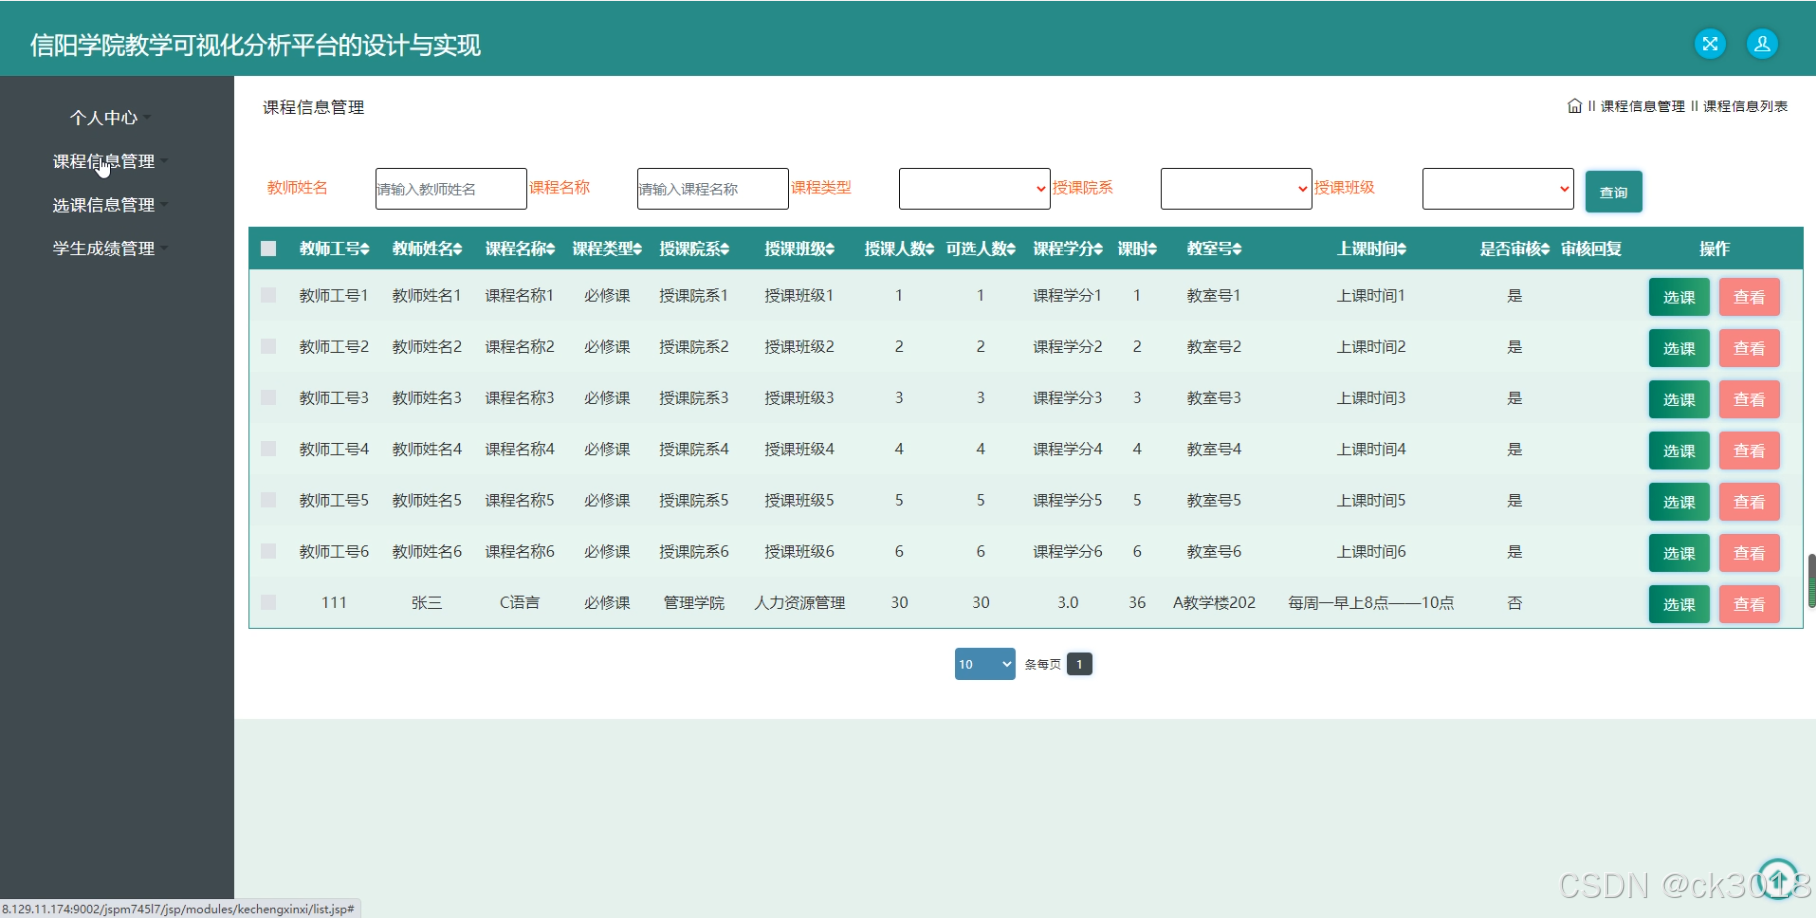Sort by 教师工号 column arrows
The width and height of the screenshot is (1816, 918).
[365, 249]
